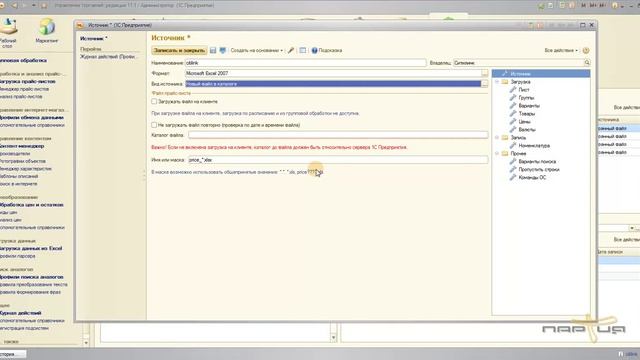Toggle Не загружать файл повторно checkbox

tap(154, 125)
